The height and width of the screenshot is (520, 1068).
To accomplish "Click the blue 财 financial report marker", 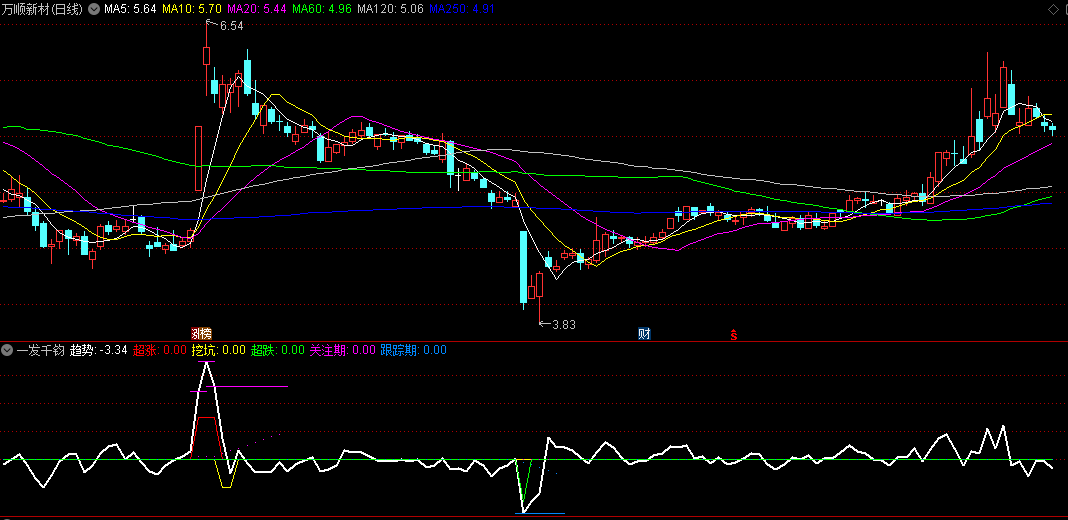I will coord(644,334).
